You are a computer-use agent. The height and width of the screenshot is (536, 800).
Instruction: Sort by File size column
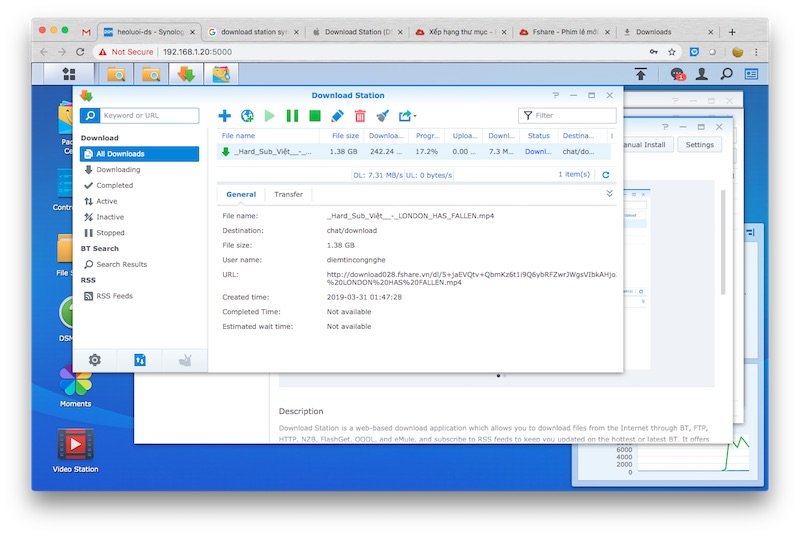click(x=342, y=136)
